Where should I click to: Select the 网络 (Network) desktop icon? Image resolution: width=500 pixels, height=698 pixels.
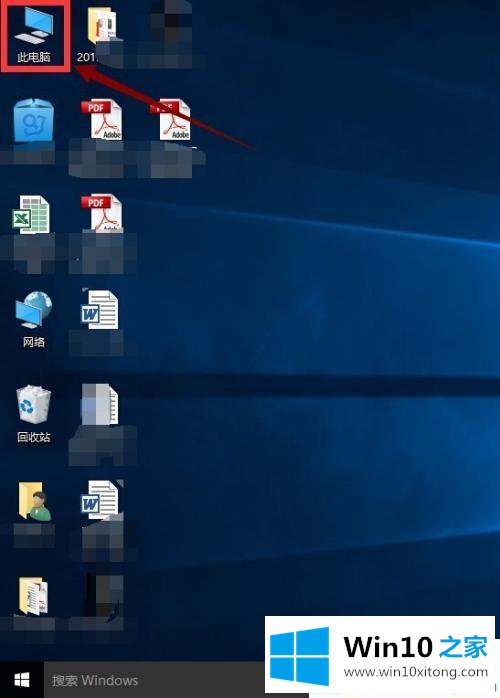click(34, 319)
